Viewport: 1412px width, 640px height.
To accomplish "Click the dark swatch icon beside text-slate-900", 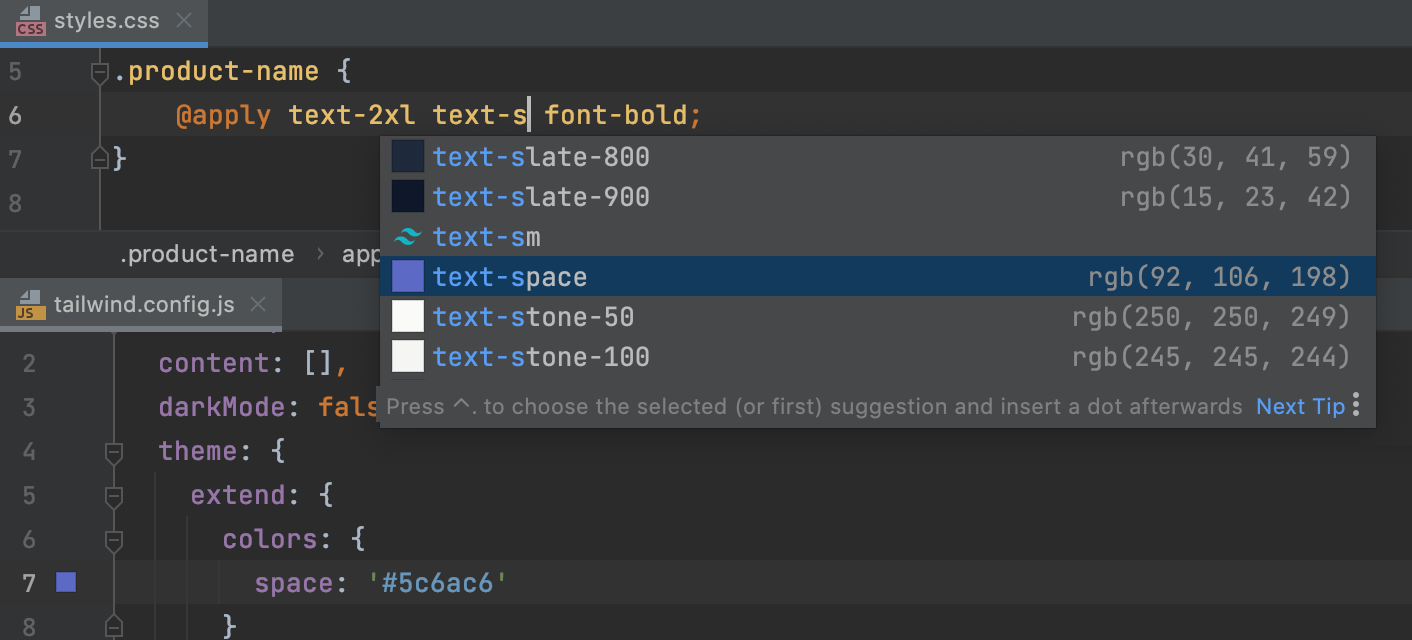I will coord(408,196).
